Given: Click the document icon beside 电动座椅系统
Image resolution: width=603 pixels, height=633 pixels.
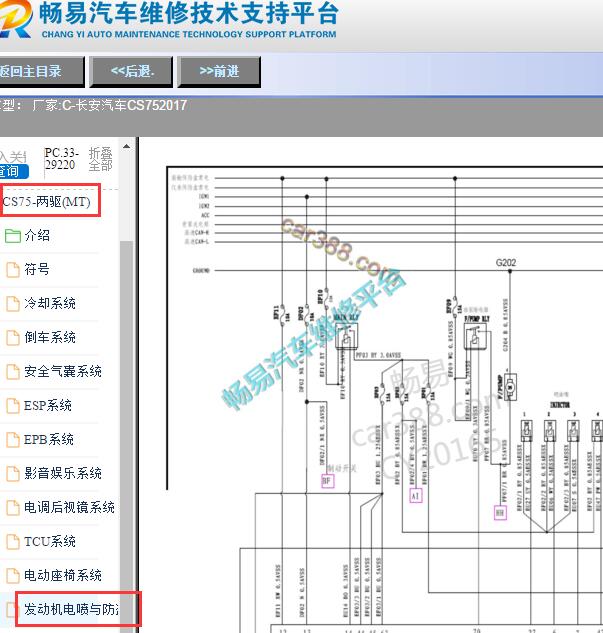Looking at the screenshot, I should coord(13,575).
